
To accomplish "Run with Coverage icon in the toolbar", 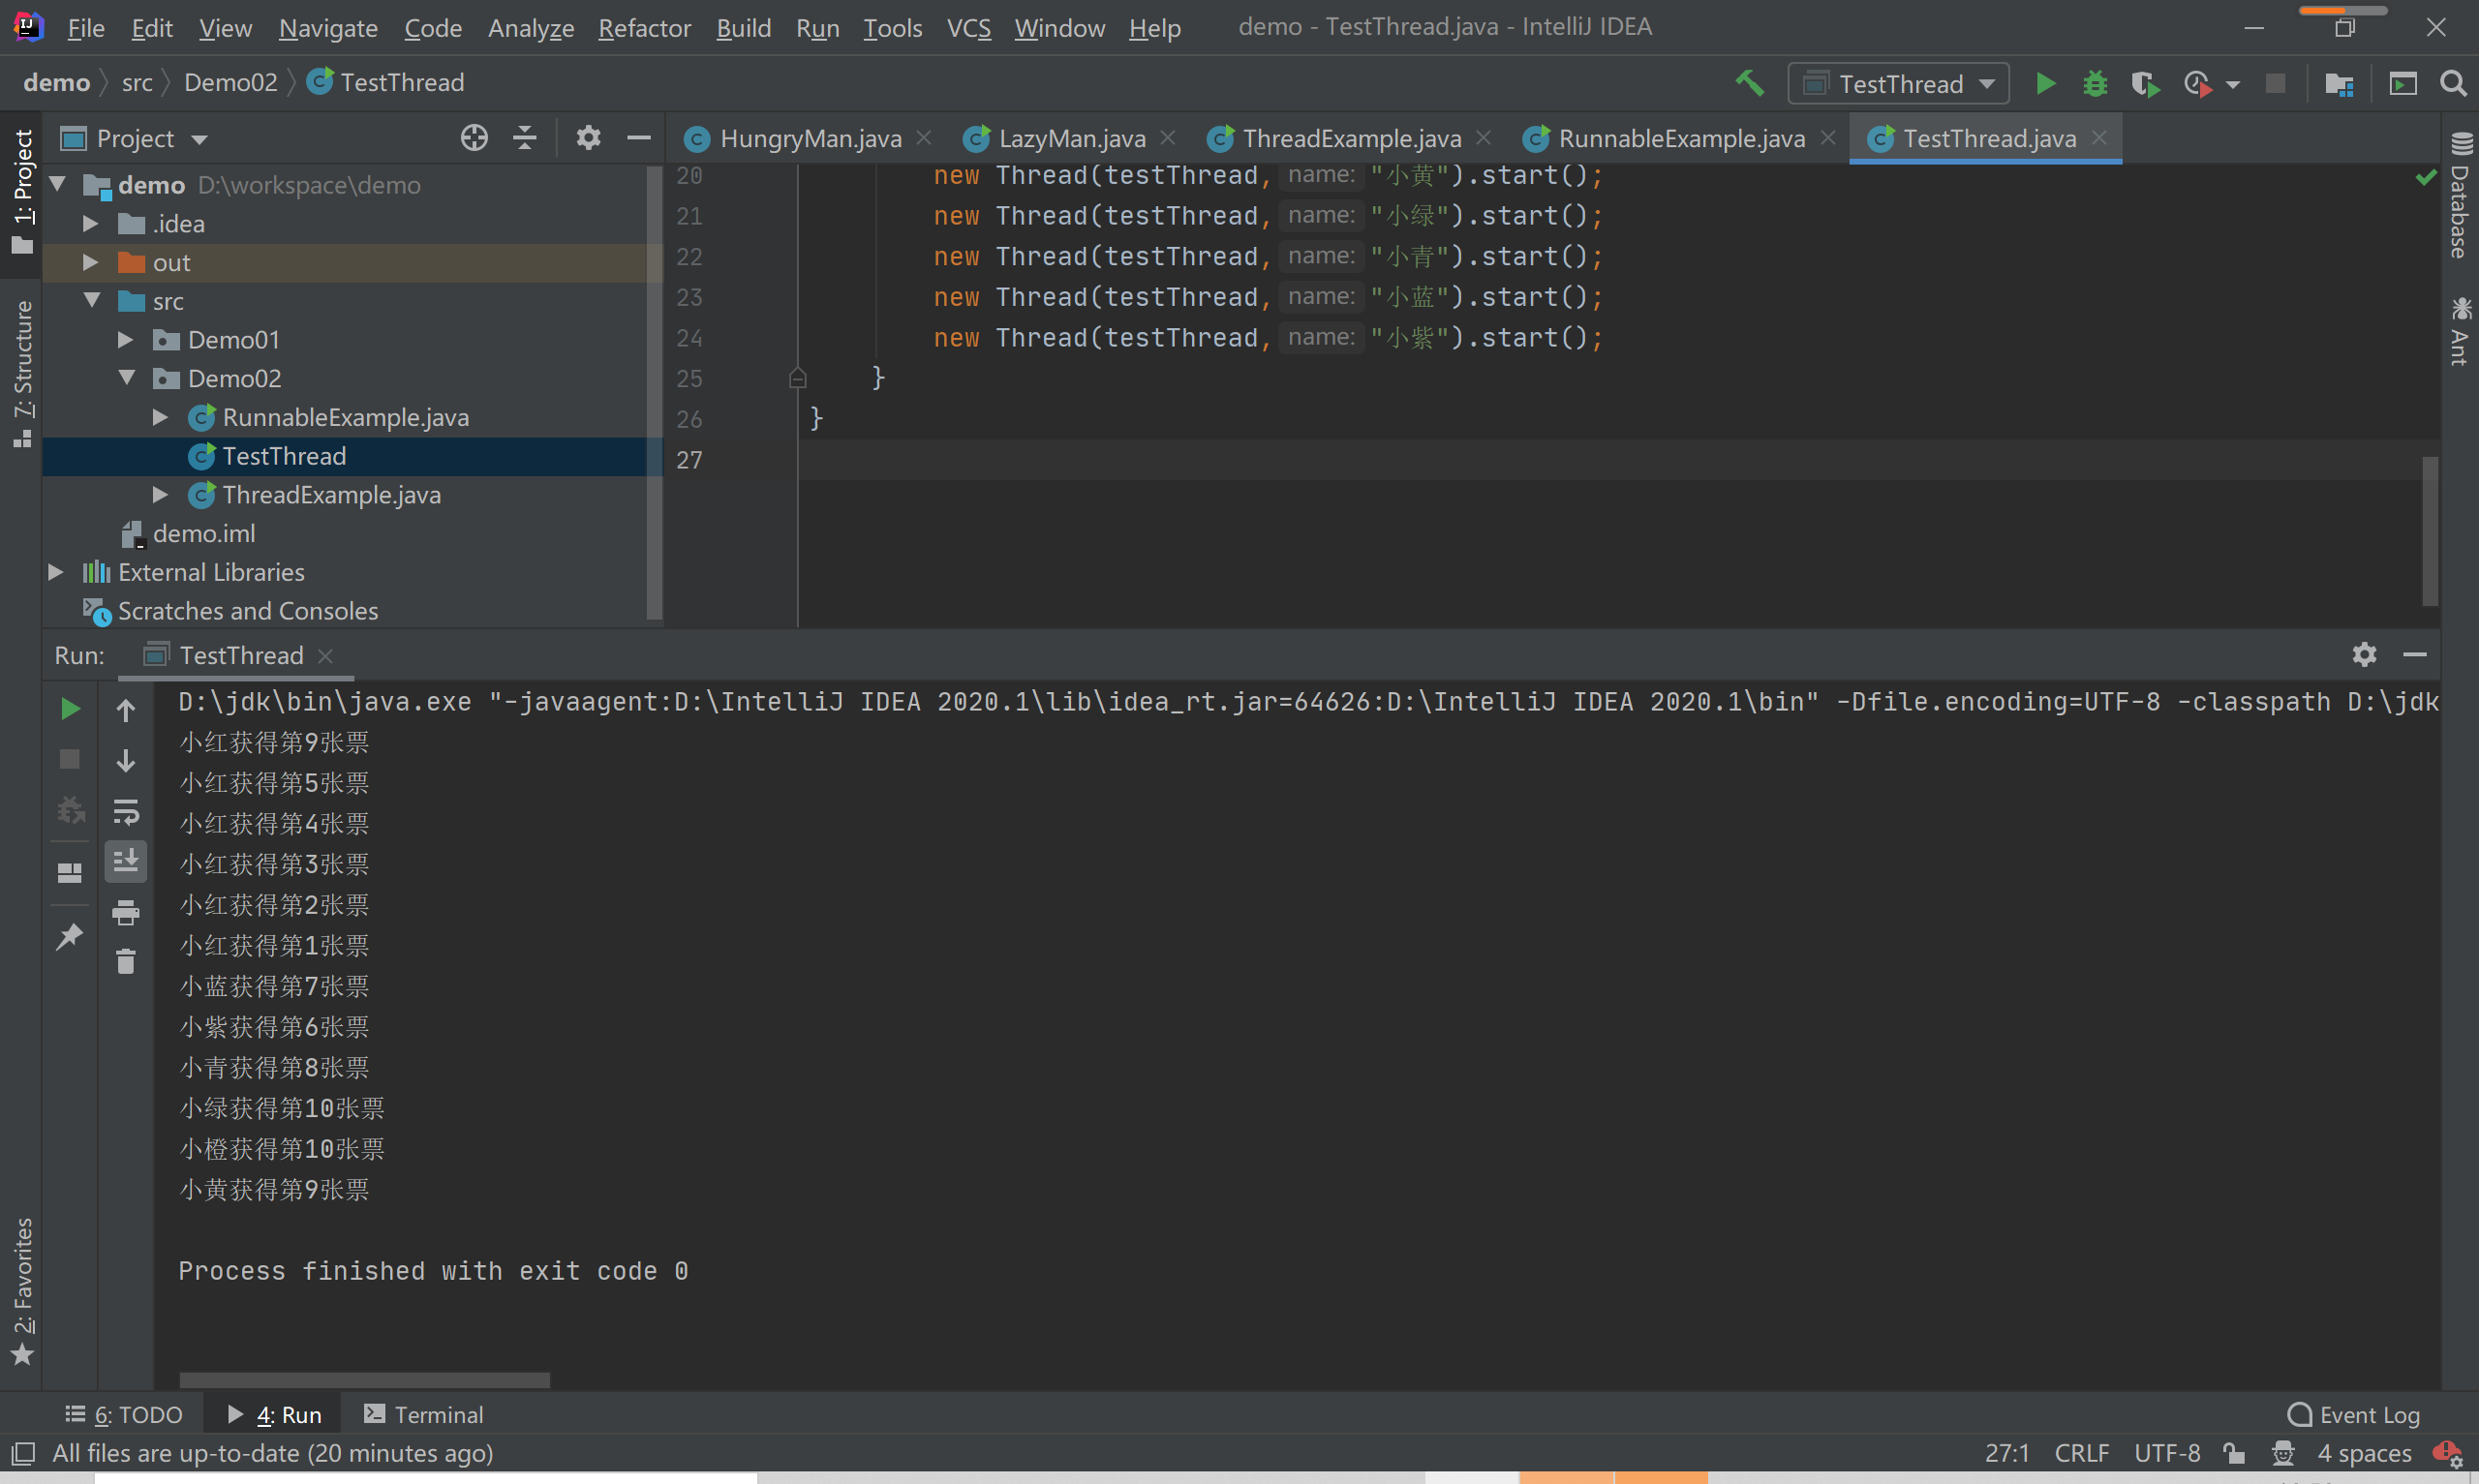I will pyautogui.click(x=2144, y=83).
